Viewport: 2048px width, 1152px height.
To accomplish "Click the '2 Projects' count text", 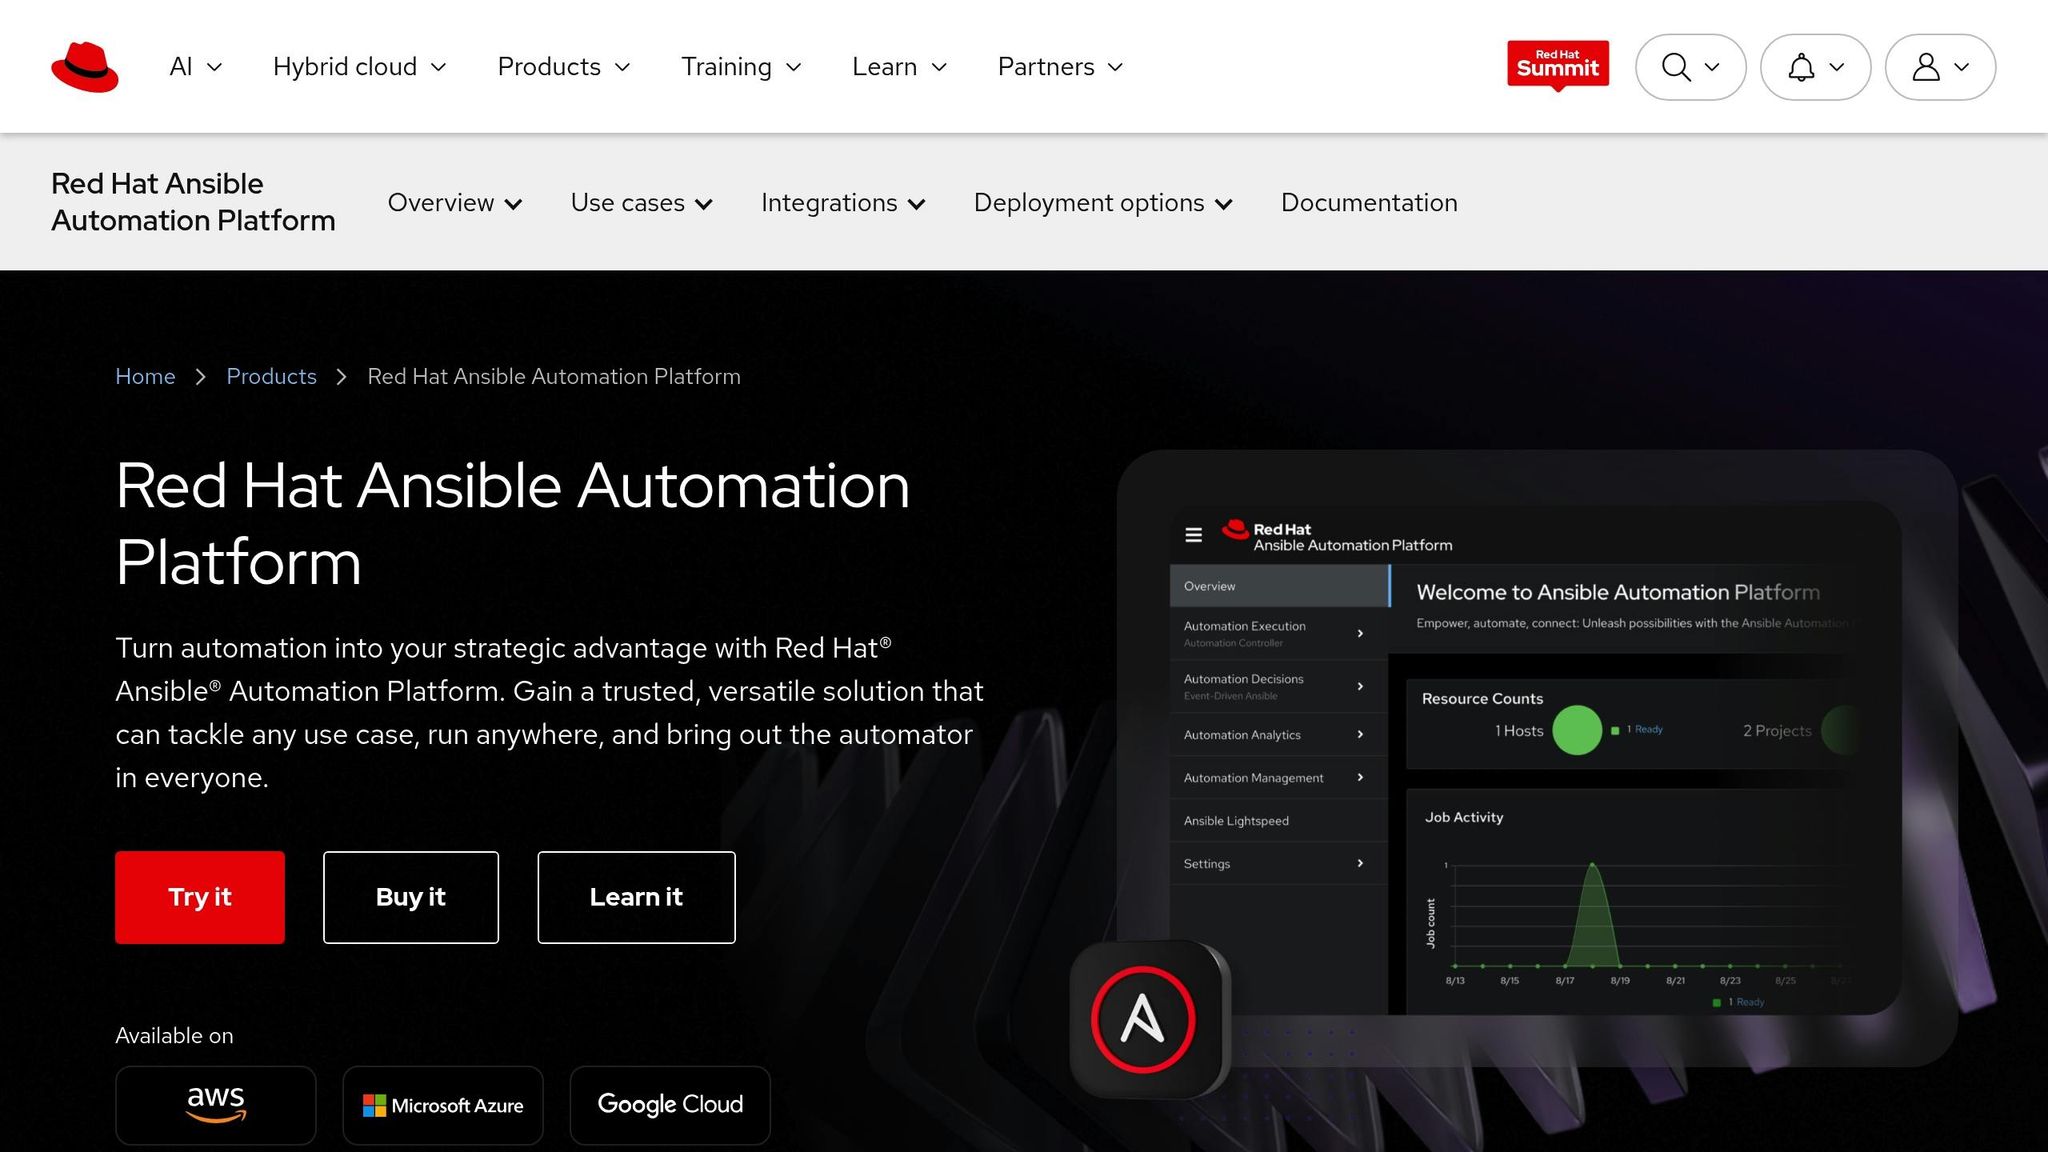I will coord(1777,731).
